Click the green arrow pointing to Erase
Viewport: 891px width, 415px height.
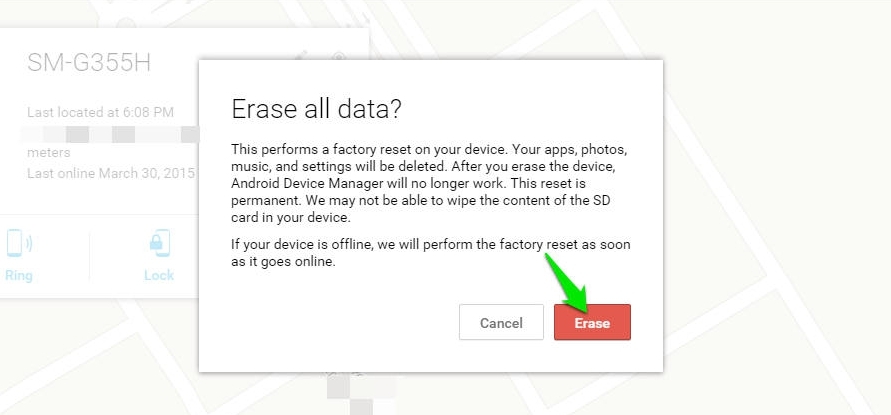click(568, 283)
